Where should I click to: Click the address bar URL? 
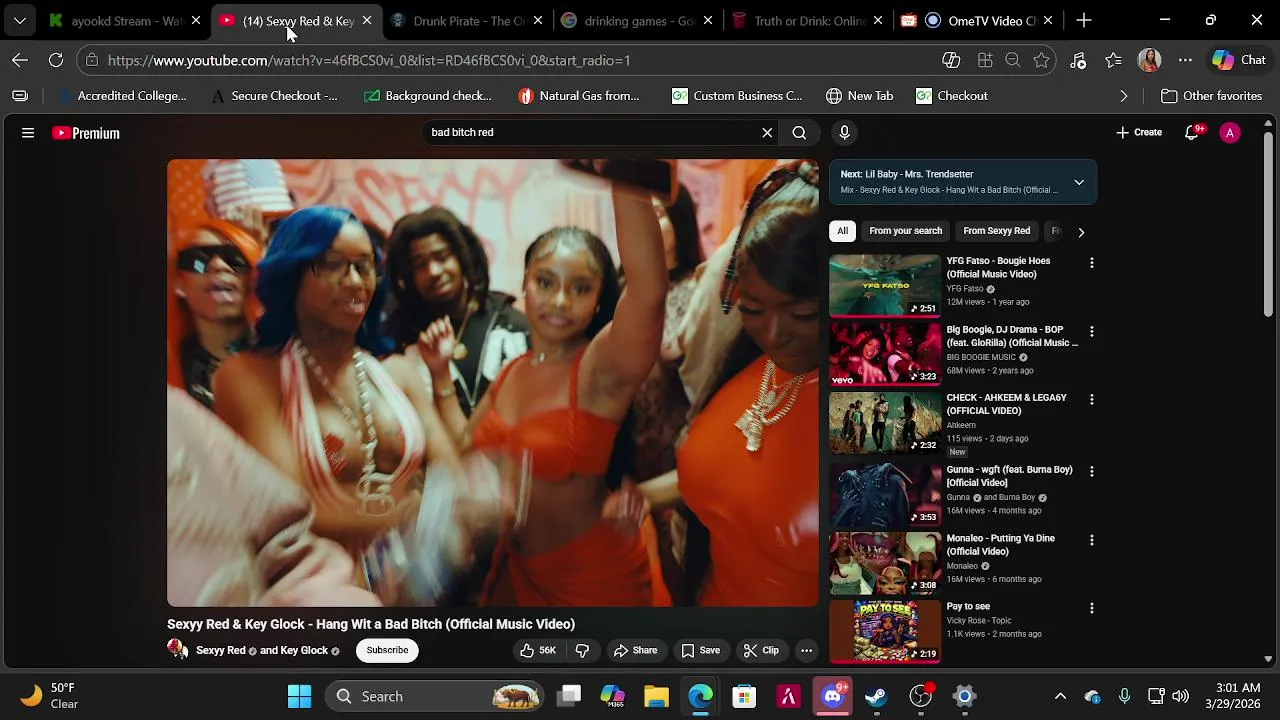pos(369,60)
